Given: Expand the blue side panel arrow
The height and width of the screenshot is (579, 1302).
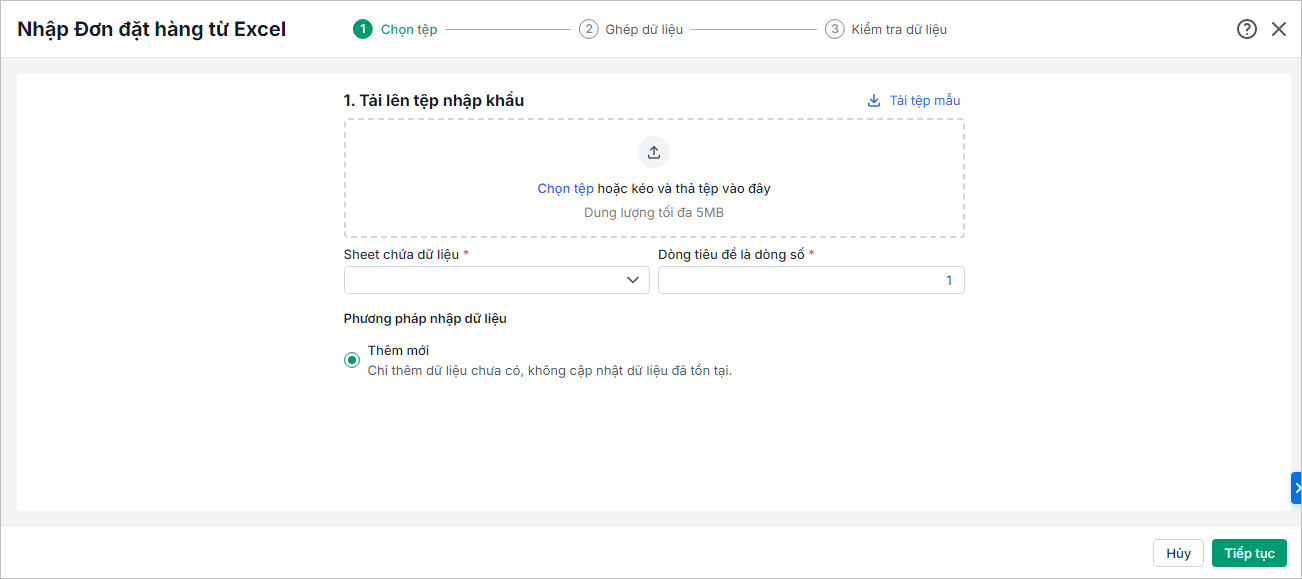Looking at the screenshot, I should coord(1296,488).
